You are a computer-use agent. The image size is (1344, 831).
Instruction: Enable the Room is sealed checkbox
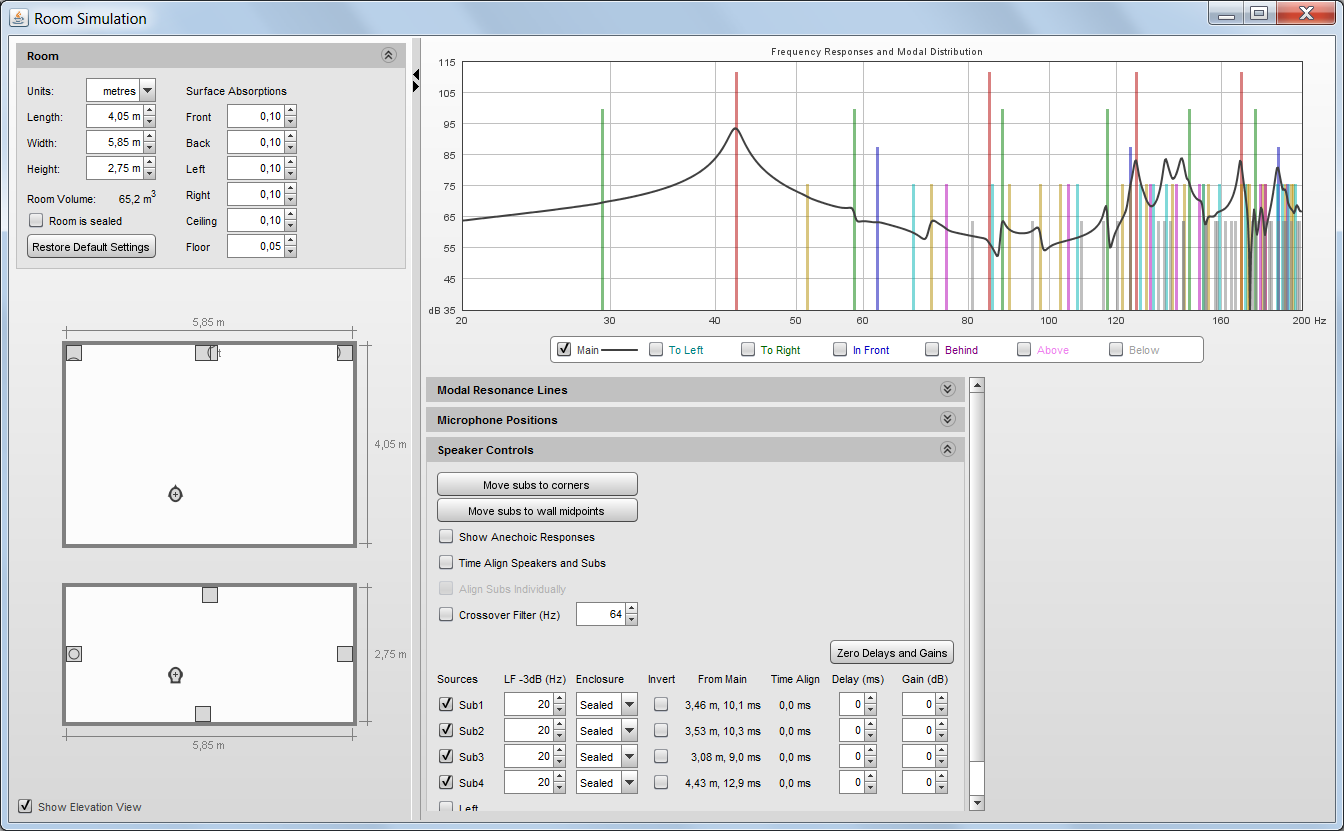click(36, 221)
